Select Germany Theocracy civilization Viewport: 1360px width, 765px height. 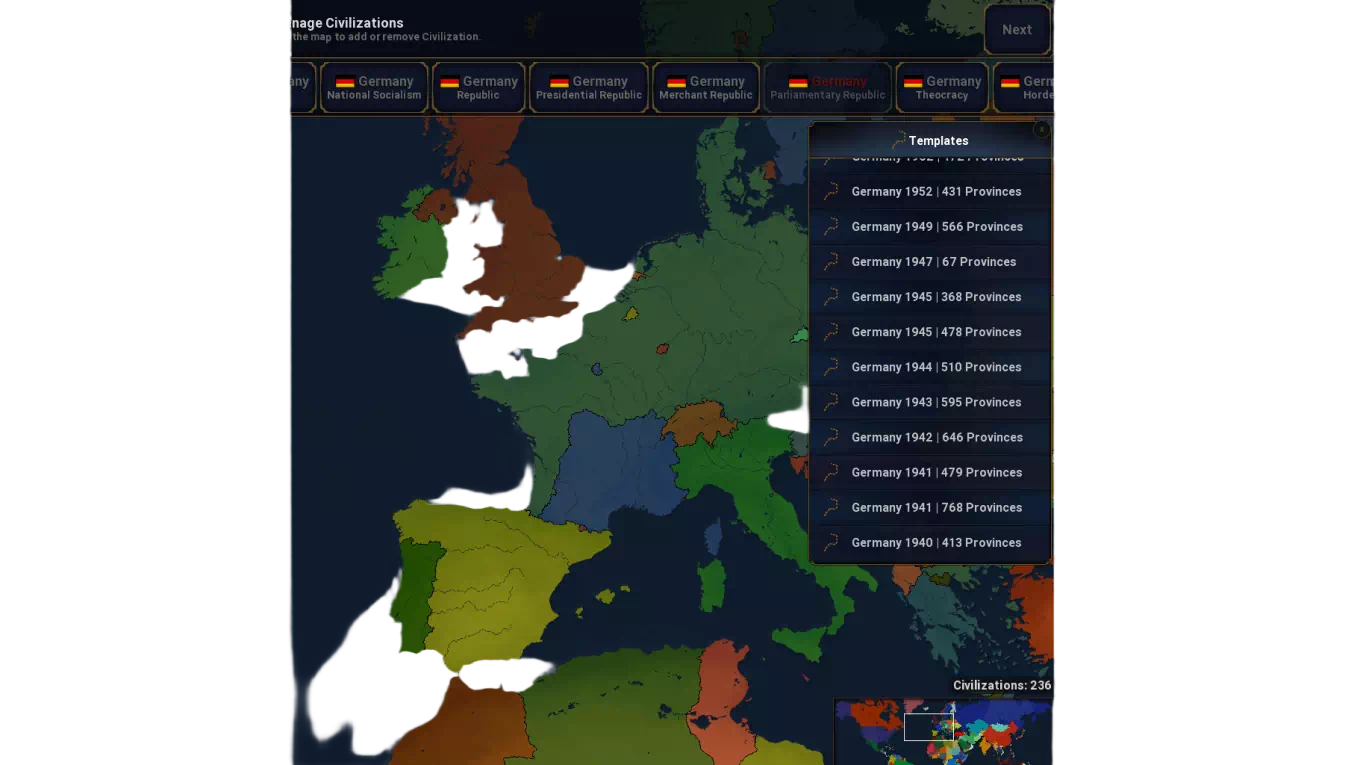click(941, 87)
